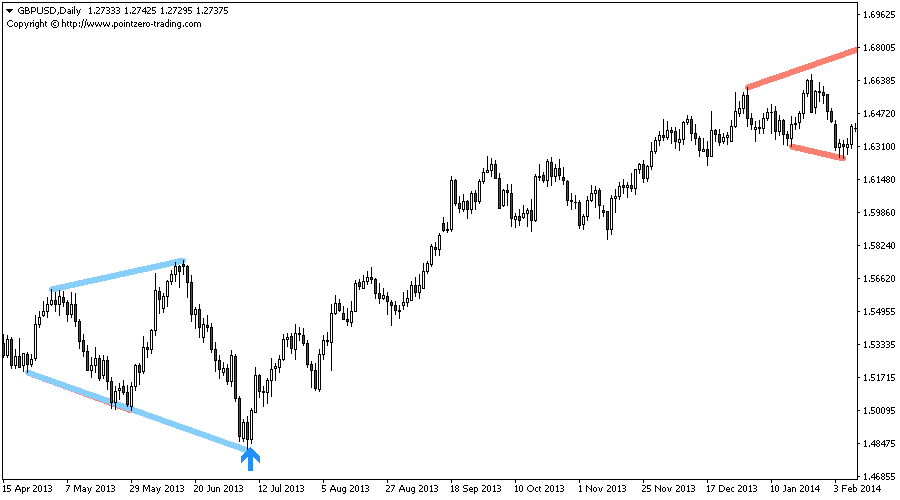Expand the triangle beside GBPUSD,Daily title
This screenshot has height=500, width=900.
(x=10, y=10)
